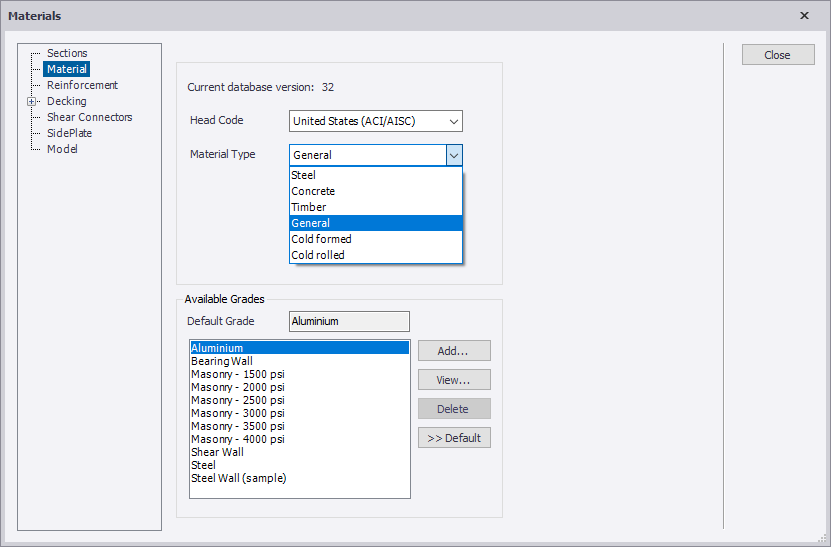The image size is (831, 547).
Task: Set selected grade using >> Default
Action: (x=454, y=438)
